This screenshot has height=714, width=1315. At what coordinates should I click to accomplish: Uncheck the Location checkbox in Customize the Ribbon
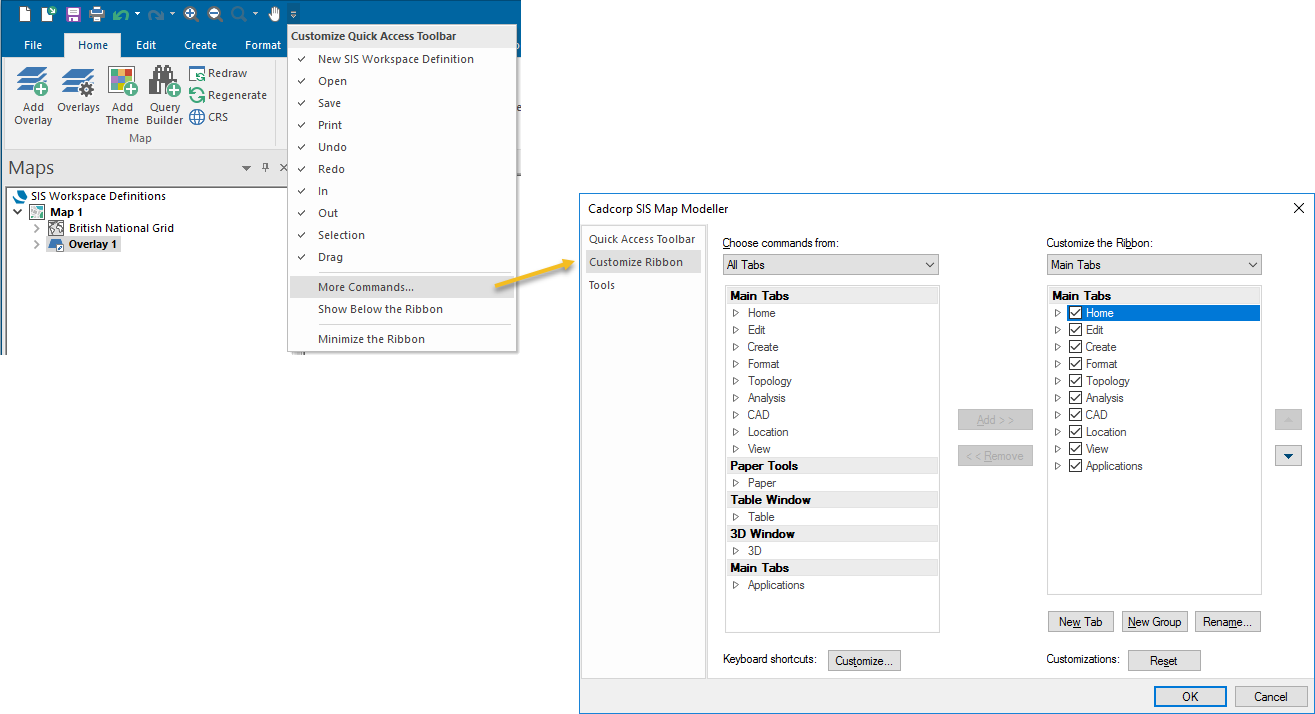pyautogui.click(x=1075, y=432)
